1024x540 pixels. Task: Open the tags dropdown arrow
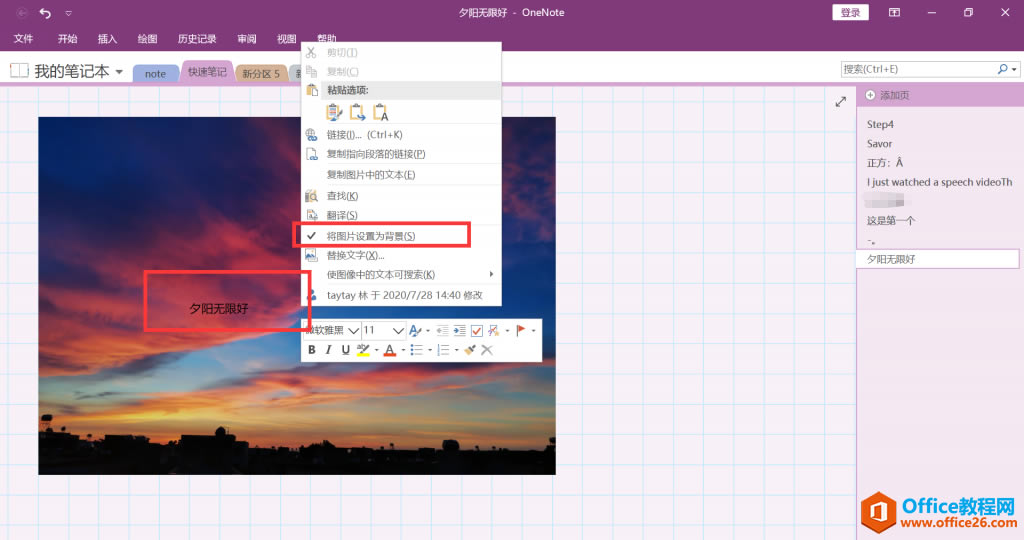[x=507, y=331]
